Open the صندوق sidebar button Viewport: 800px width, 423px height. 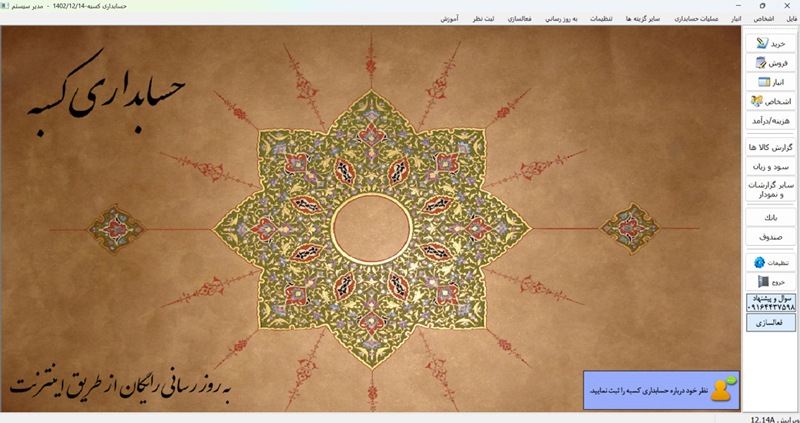coord(770,236)
